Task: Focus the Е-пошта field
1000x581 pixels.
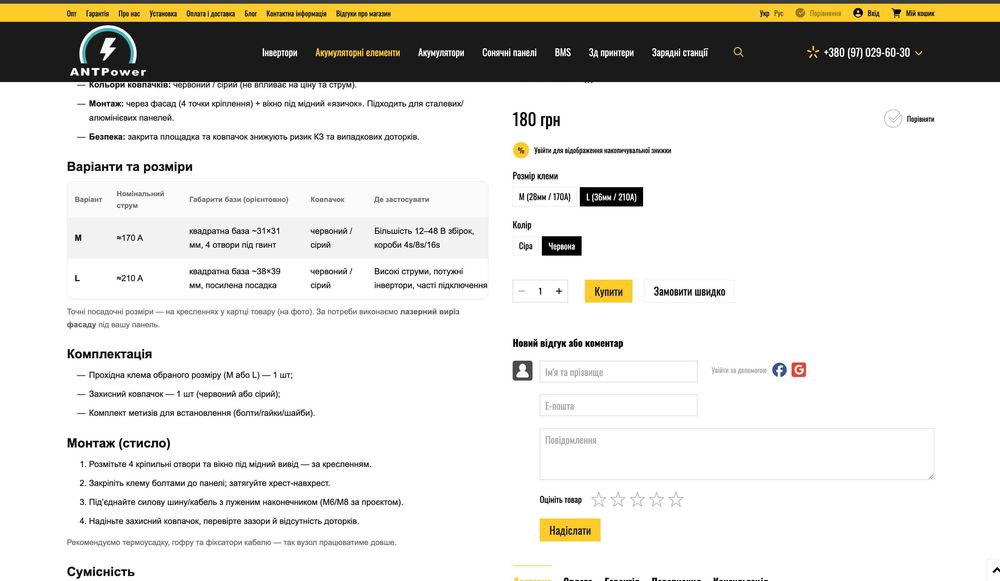Action: click(619, 406)
